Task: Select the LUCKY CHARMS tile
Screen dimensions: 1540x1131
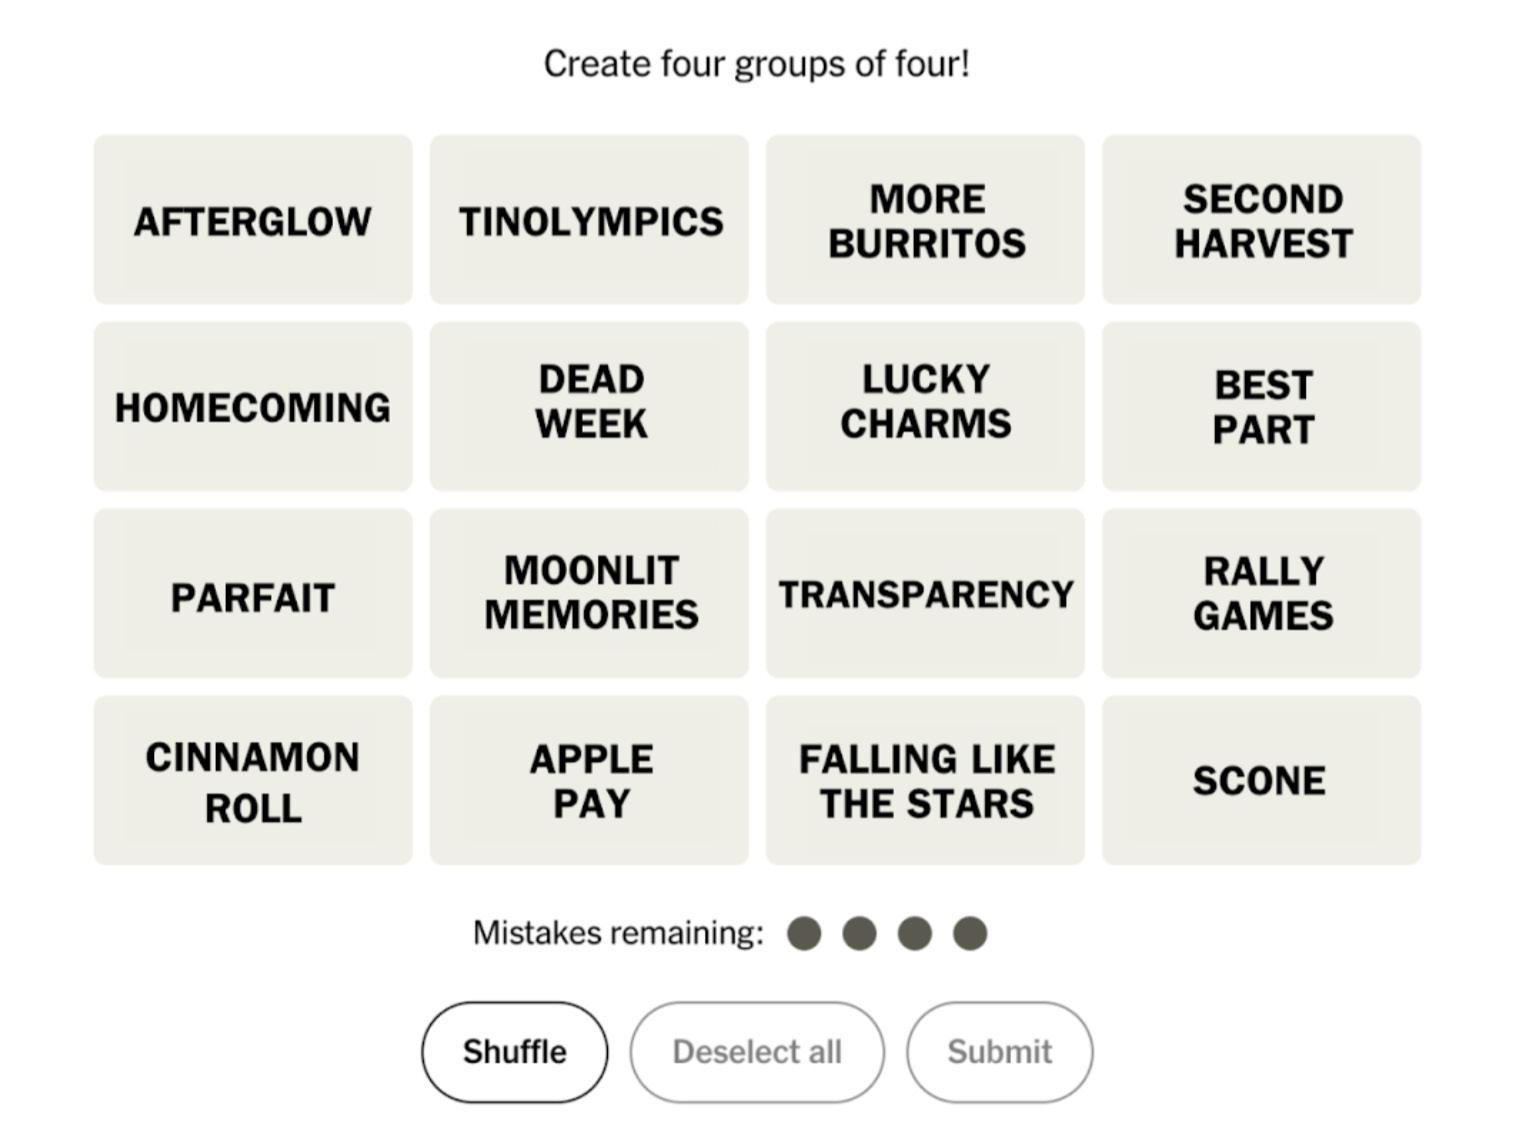Action: click(x=925, y=407)
